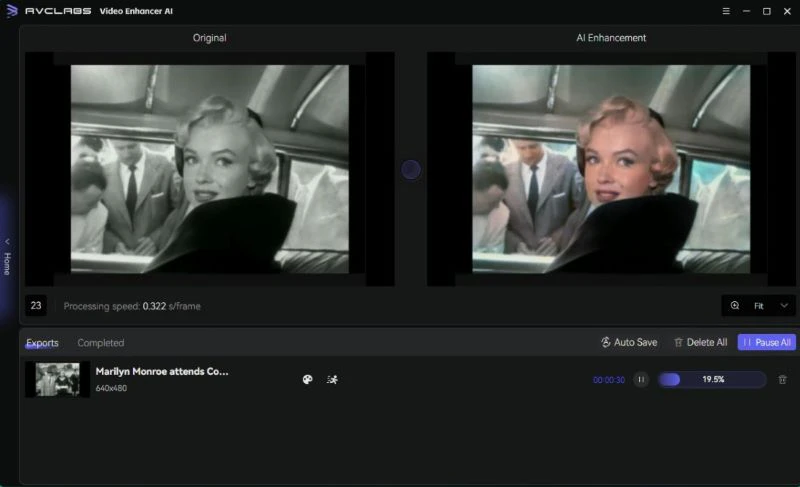The image size is (800, 487).
Task: Close the Video Enhancer AI window
Action: click(787, 11)
